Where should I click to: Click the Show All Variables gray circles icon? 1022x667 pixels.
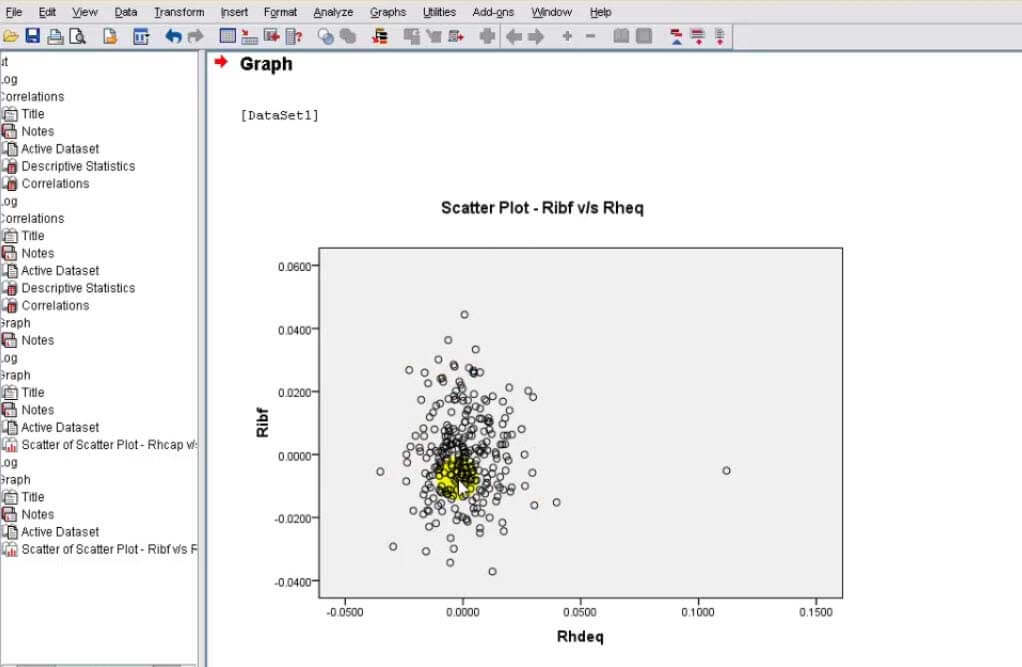[x=348, y=37]
